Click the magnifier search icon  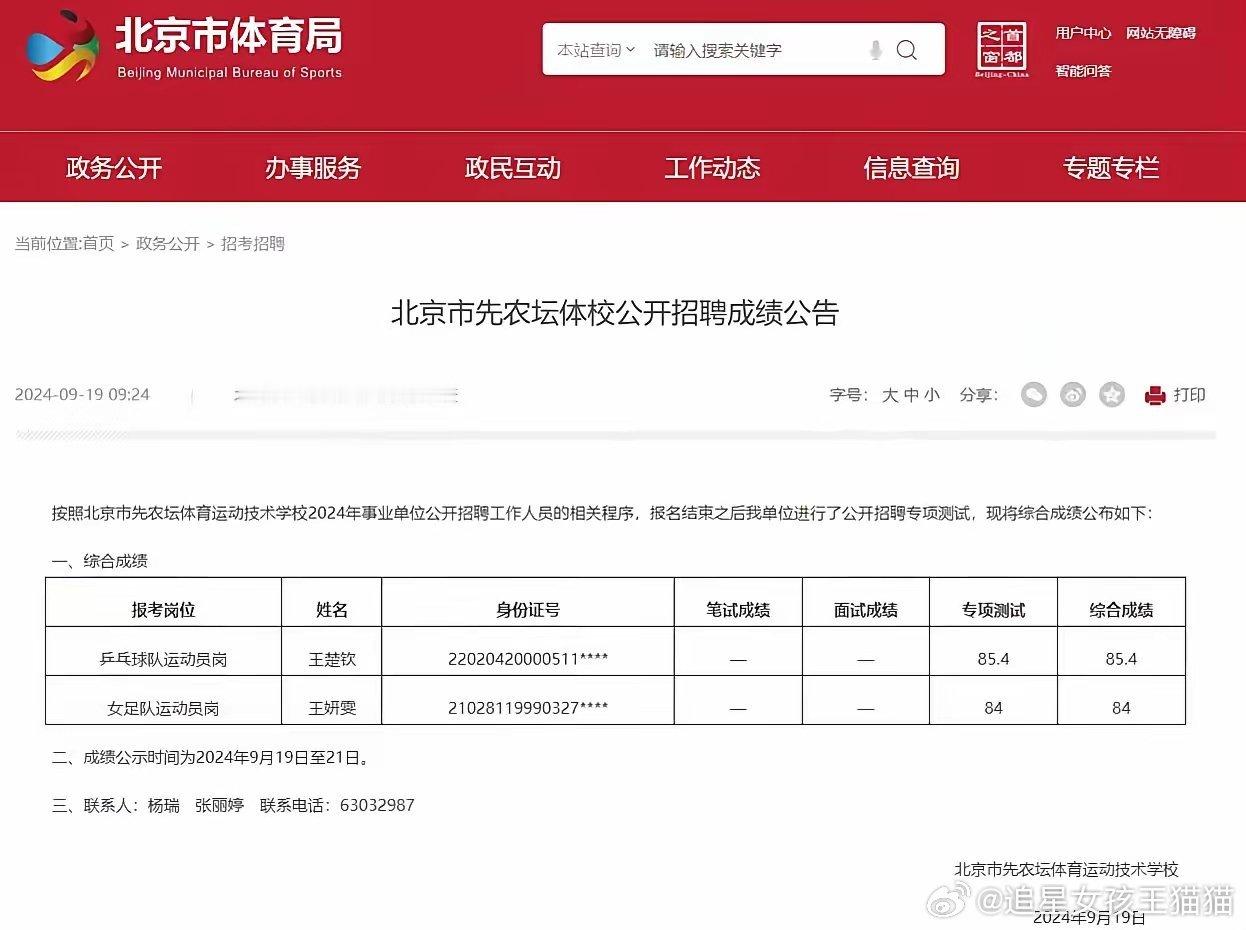(907, 50)
